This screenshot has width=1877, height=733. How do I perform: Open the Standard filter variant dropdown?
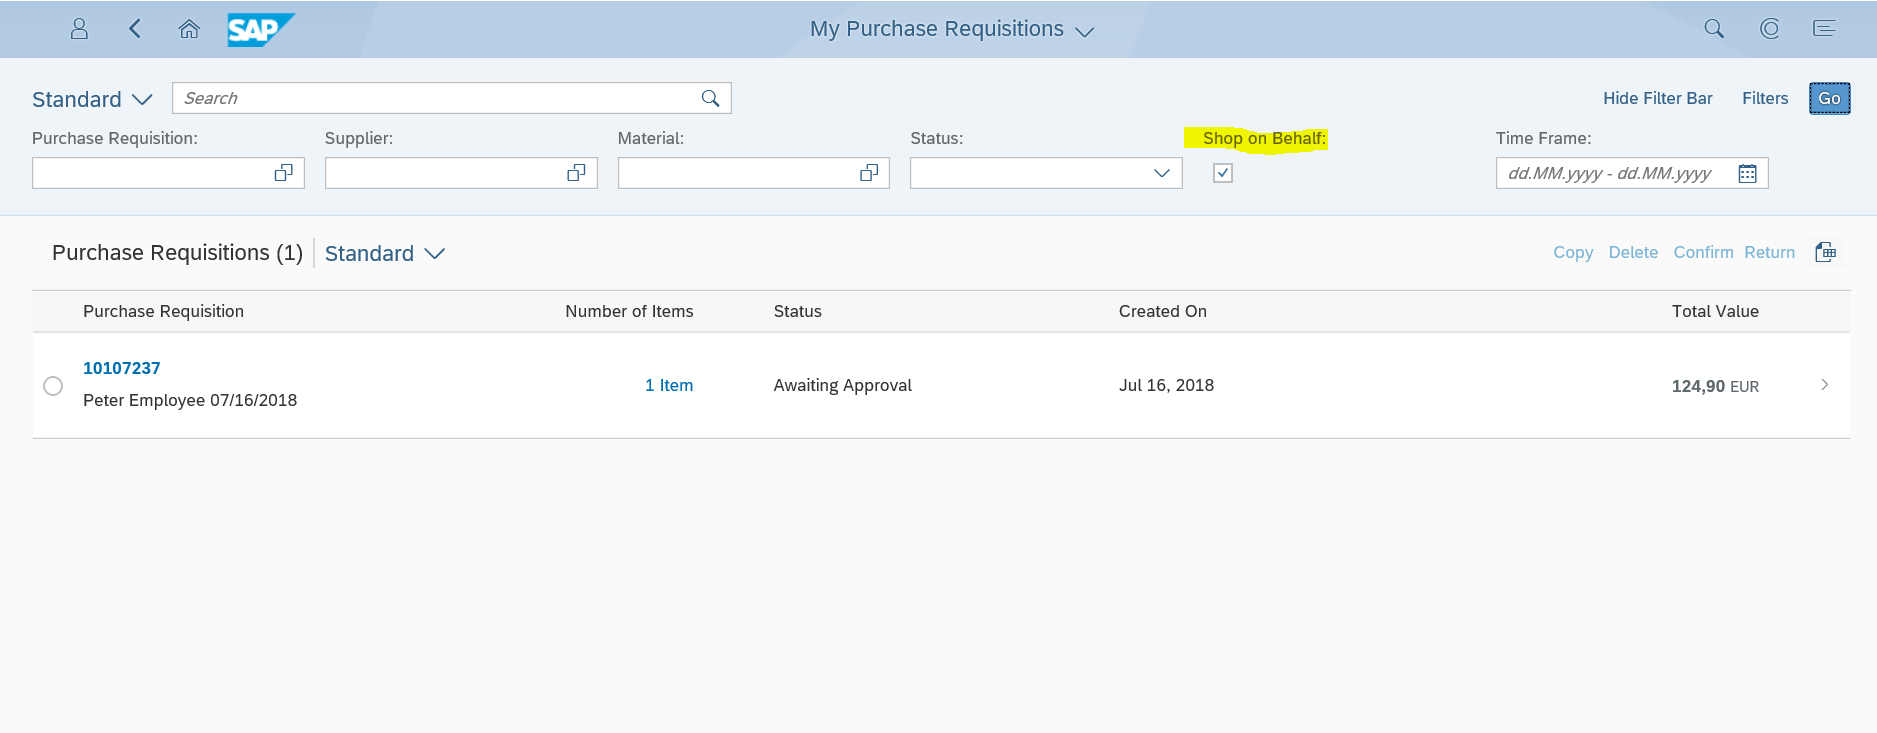click(x=92, y=100)
